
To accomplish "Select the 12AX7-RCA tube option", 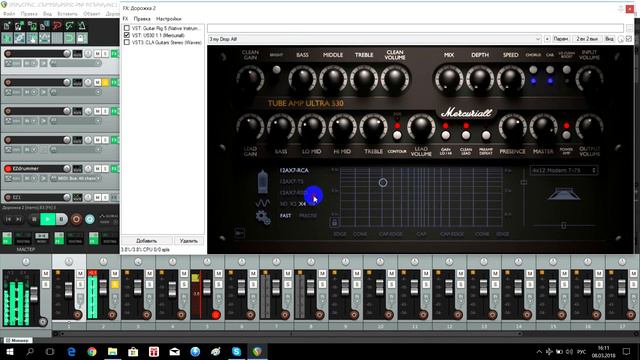I will click(294, 170).
